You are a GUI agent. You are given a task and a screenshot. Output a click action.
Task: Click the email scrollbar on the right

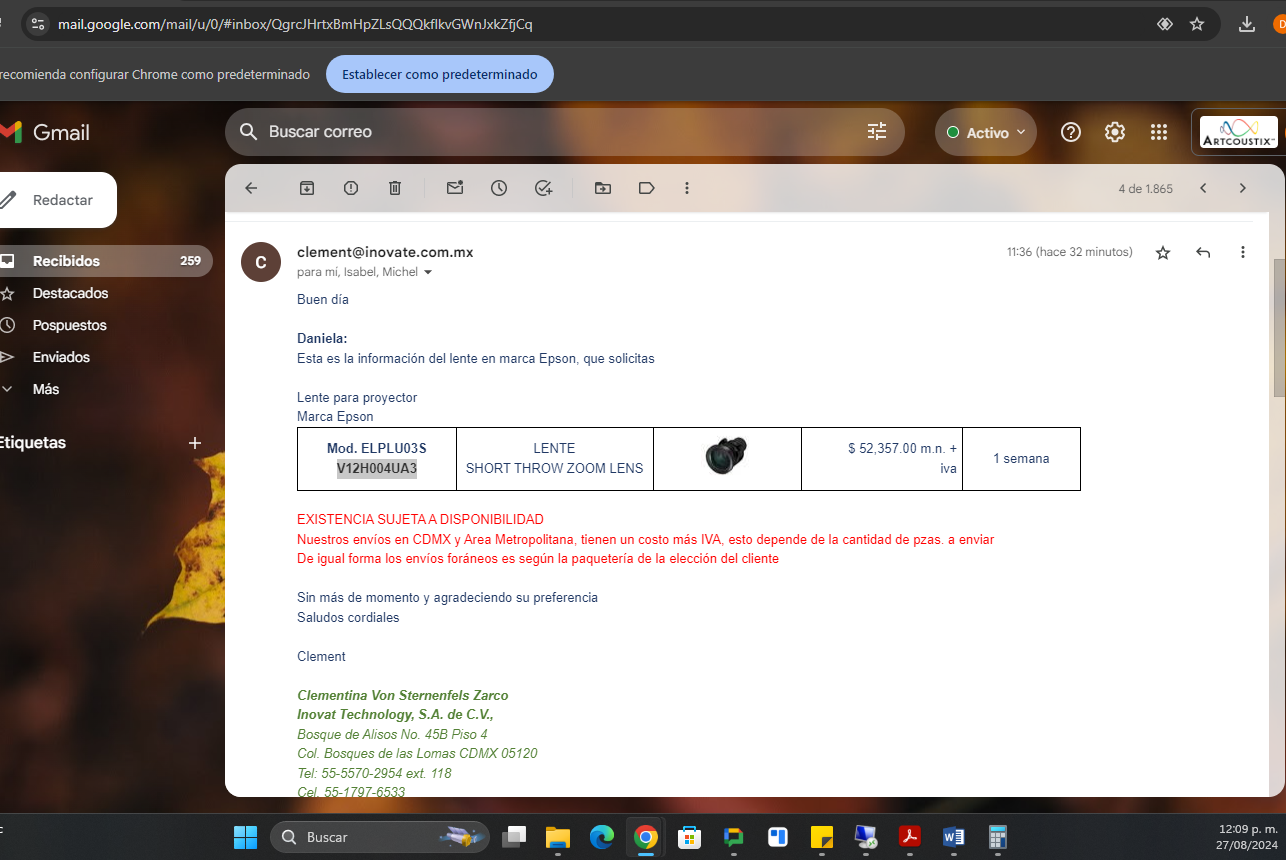pyautogui.click(x=1278, y=330)
